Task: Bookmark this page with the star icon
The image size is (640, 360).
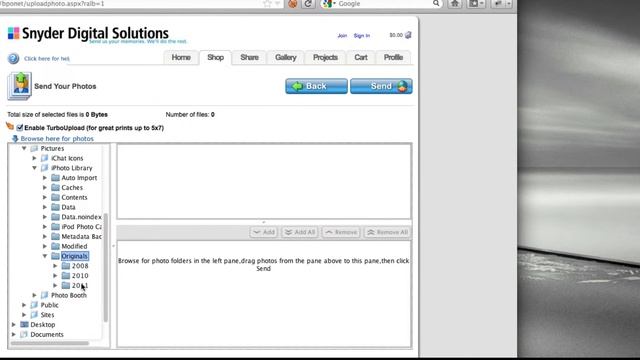Action: click(x=267, y=4)
